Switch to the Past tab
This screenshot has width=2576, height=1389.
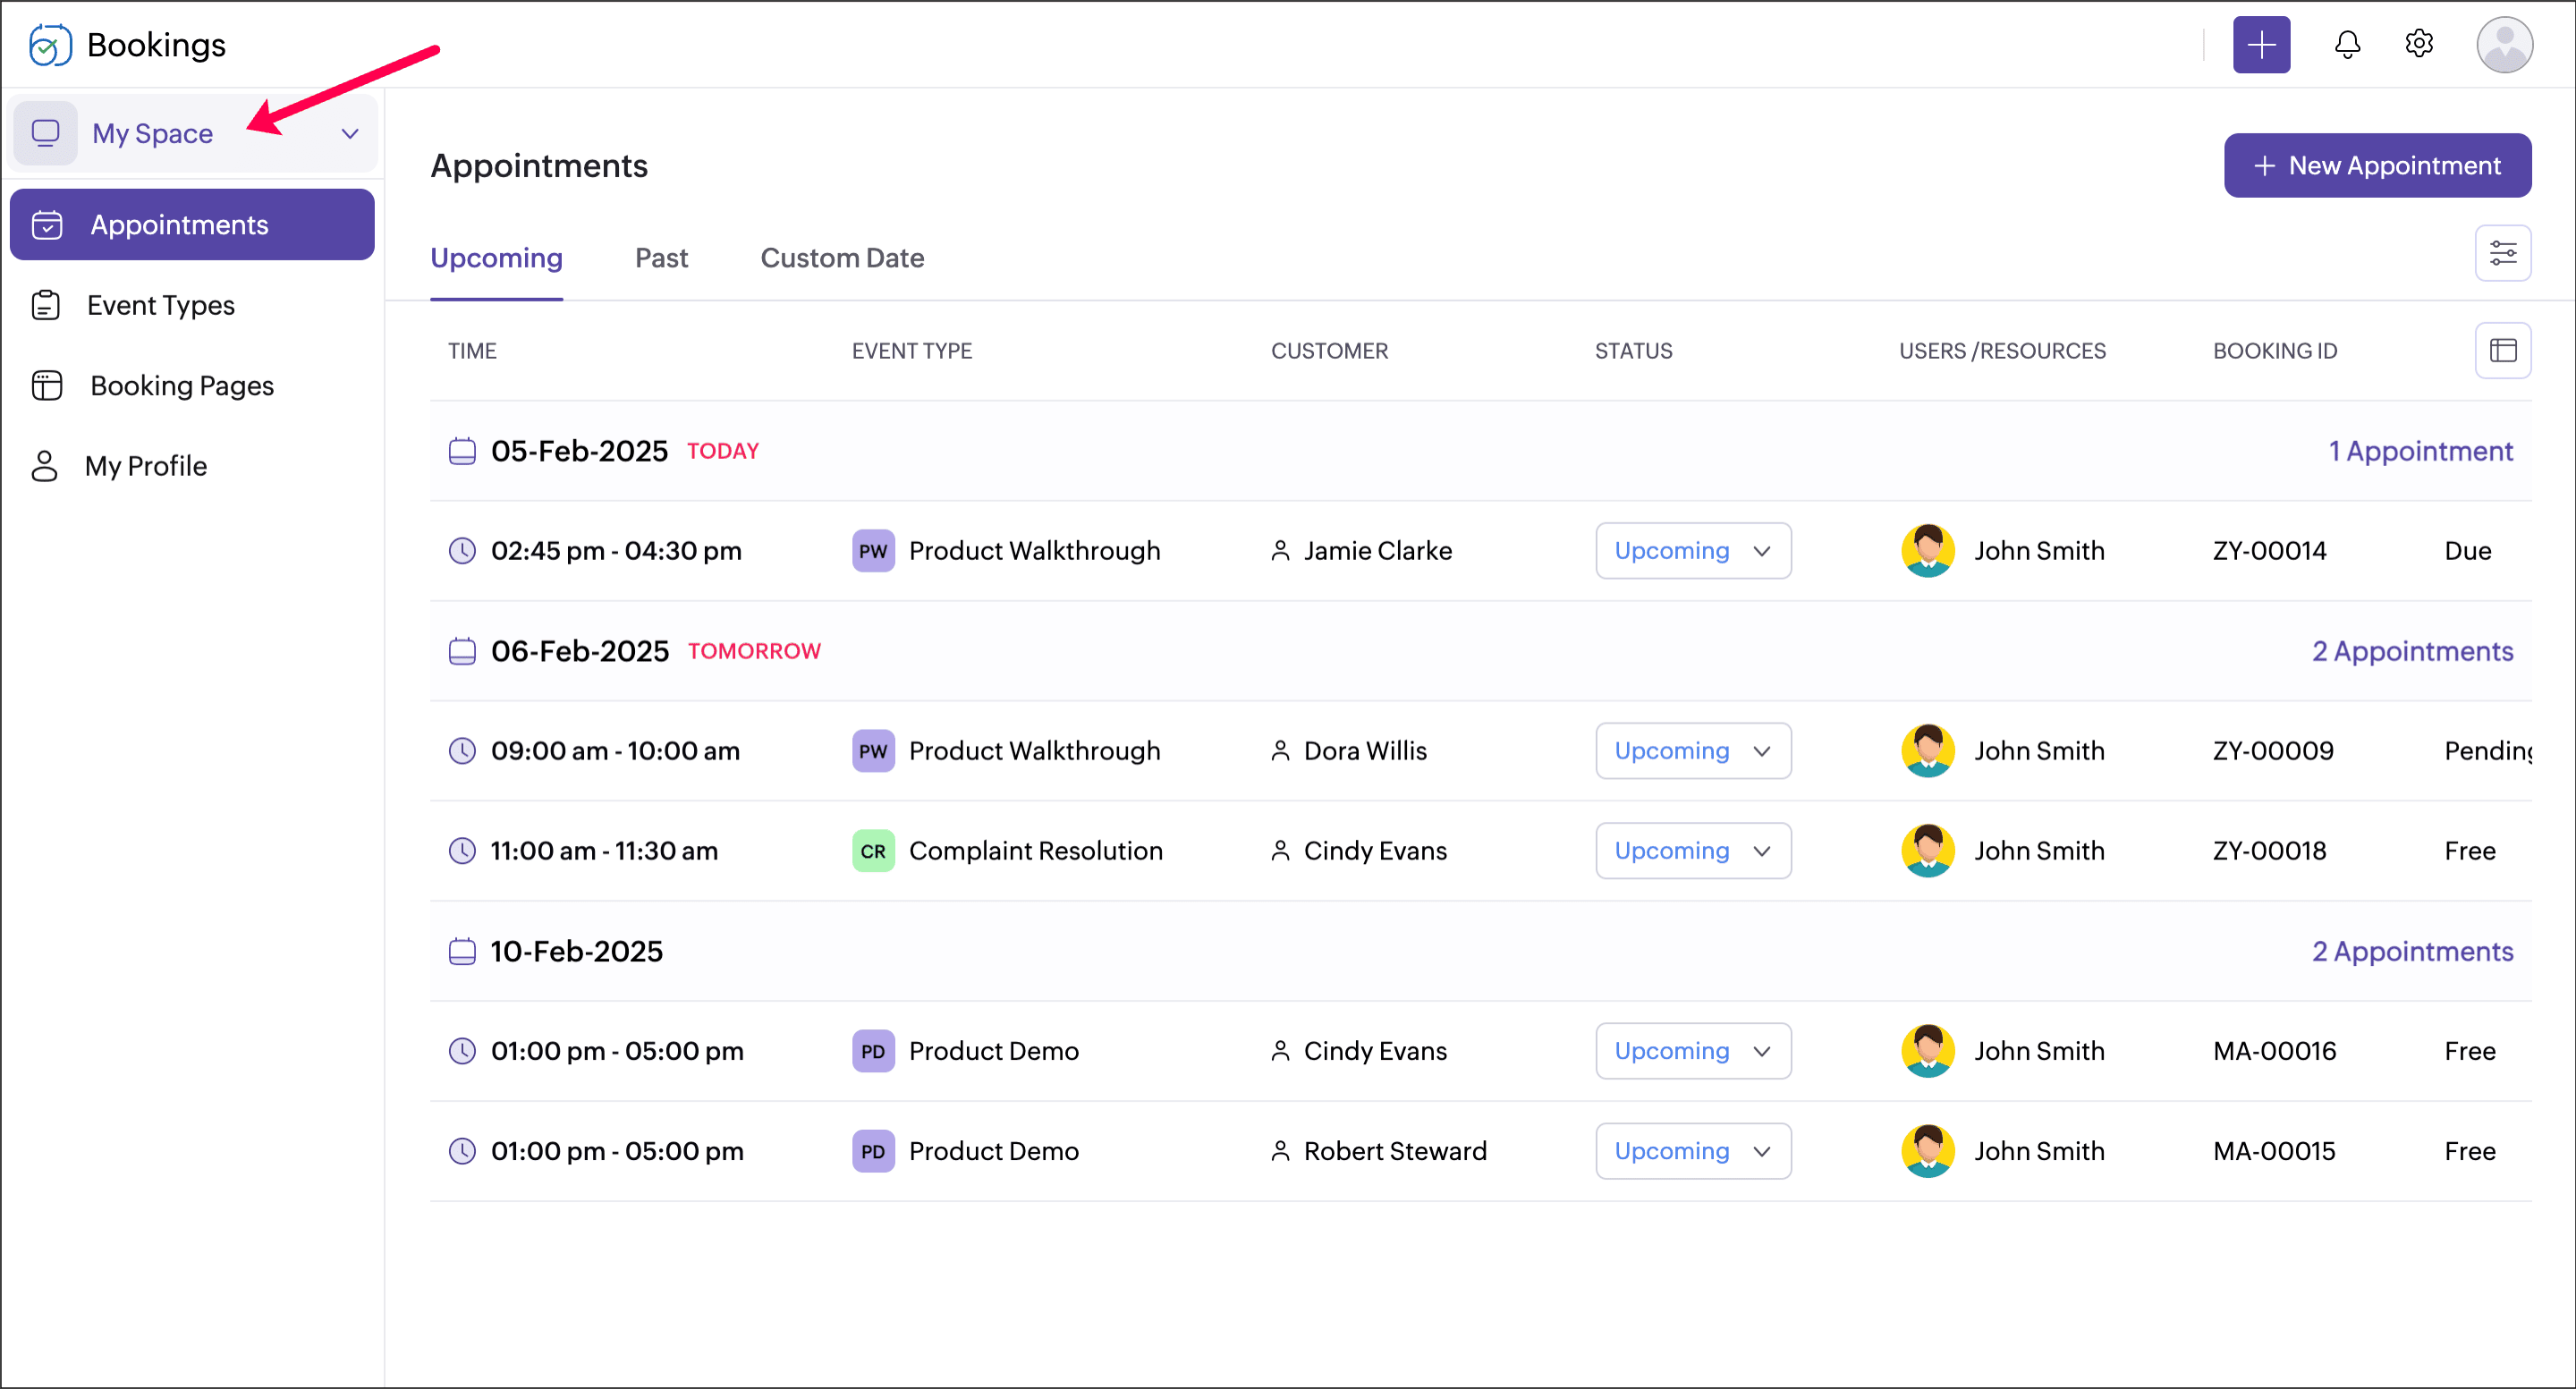pos(661,258)
